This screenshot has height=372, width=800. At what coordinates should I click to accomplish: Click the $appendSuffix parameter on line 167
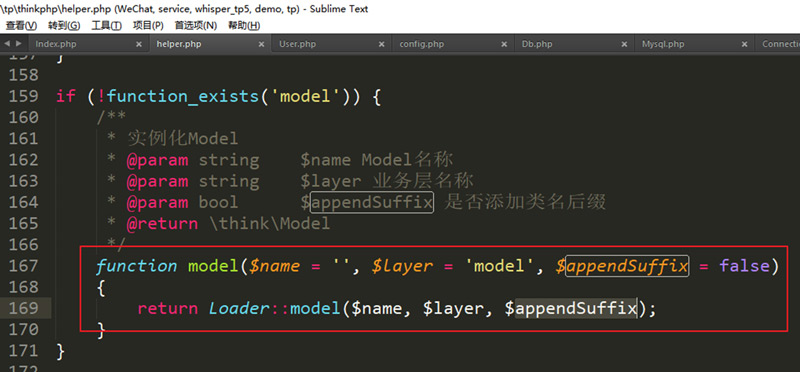click(x=622, y=266)
